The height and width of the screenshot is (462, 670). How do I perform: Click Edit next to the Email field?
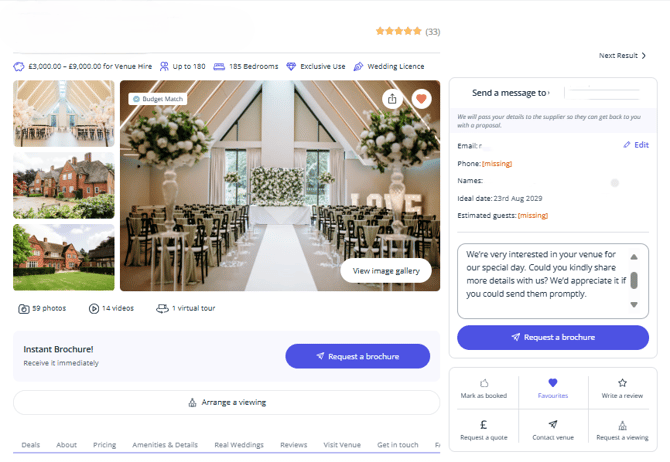pyautogui.click(x=635, y=145)
